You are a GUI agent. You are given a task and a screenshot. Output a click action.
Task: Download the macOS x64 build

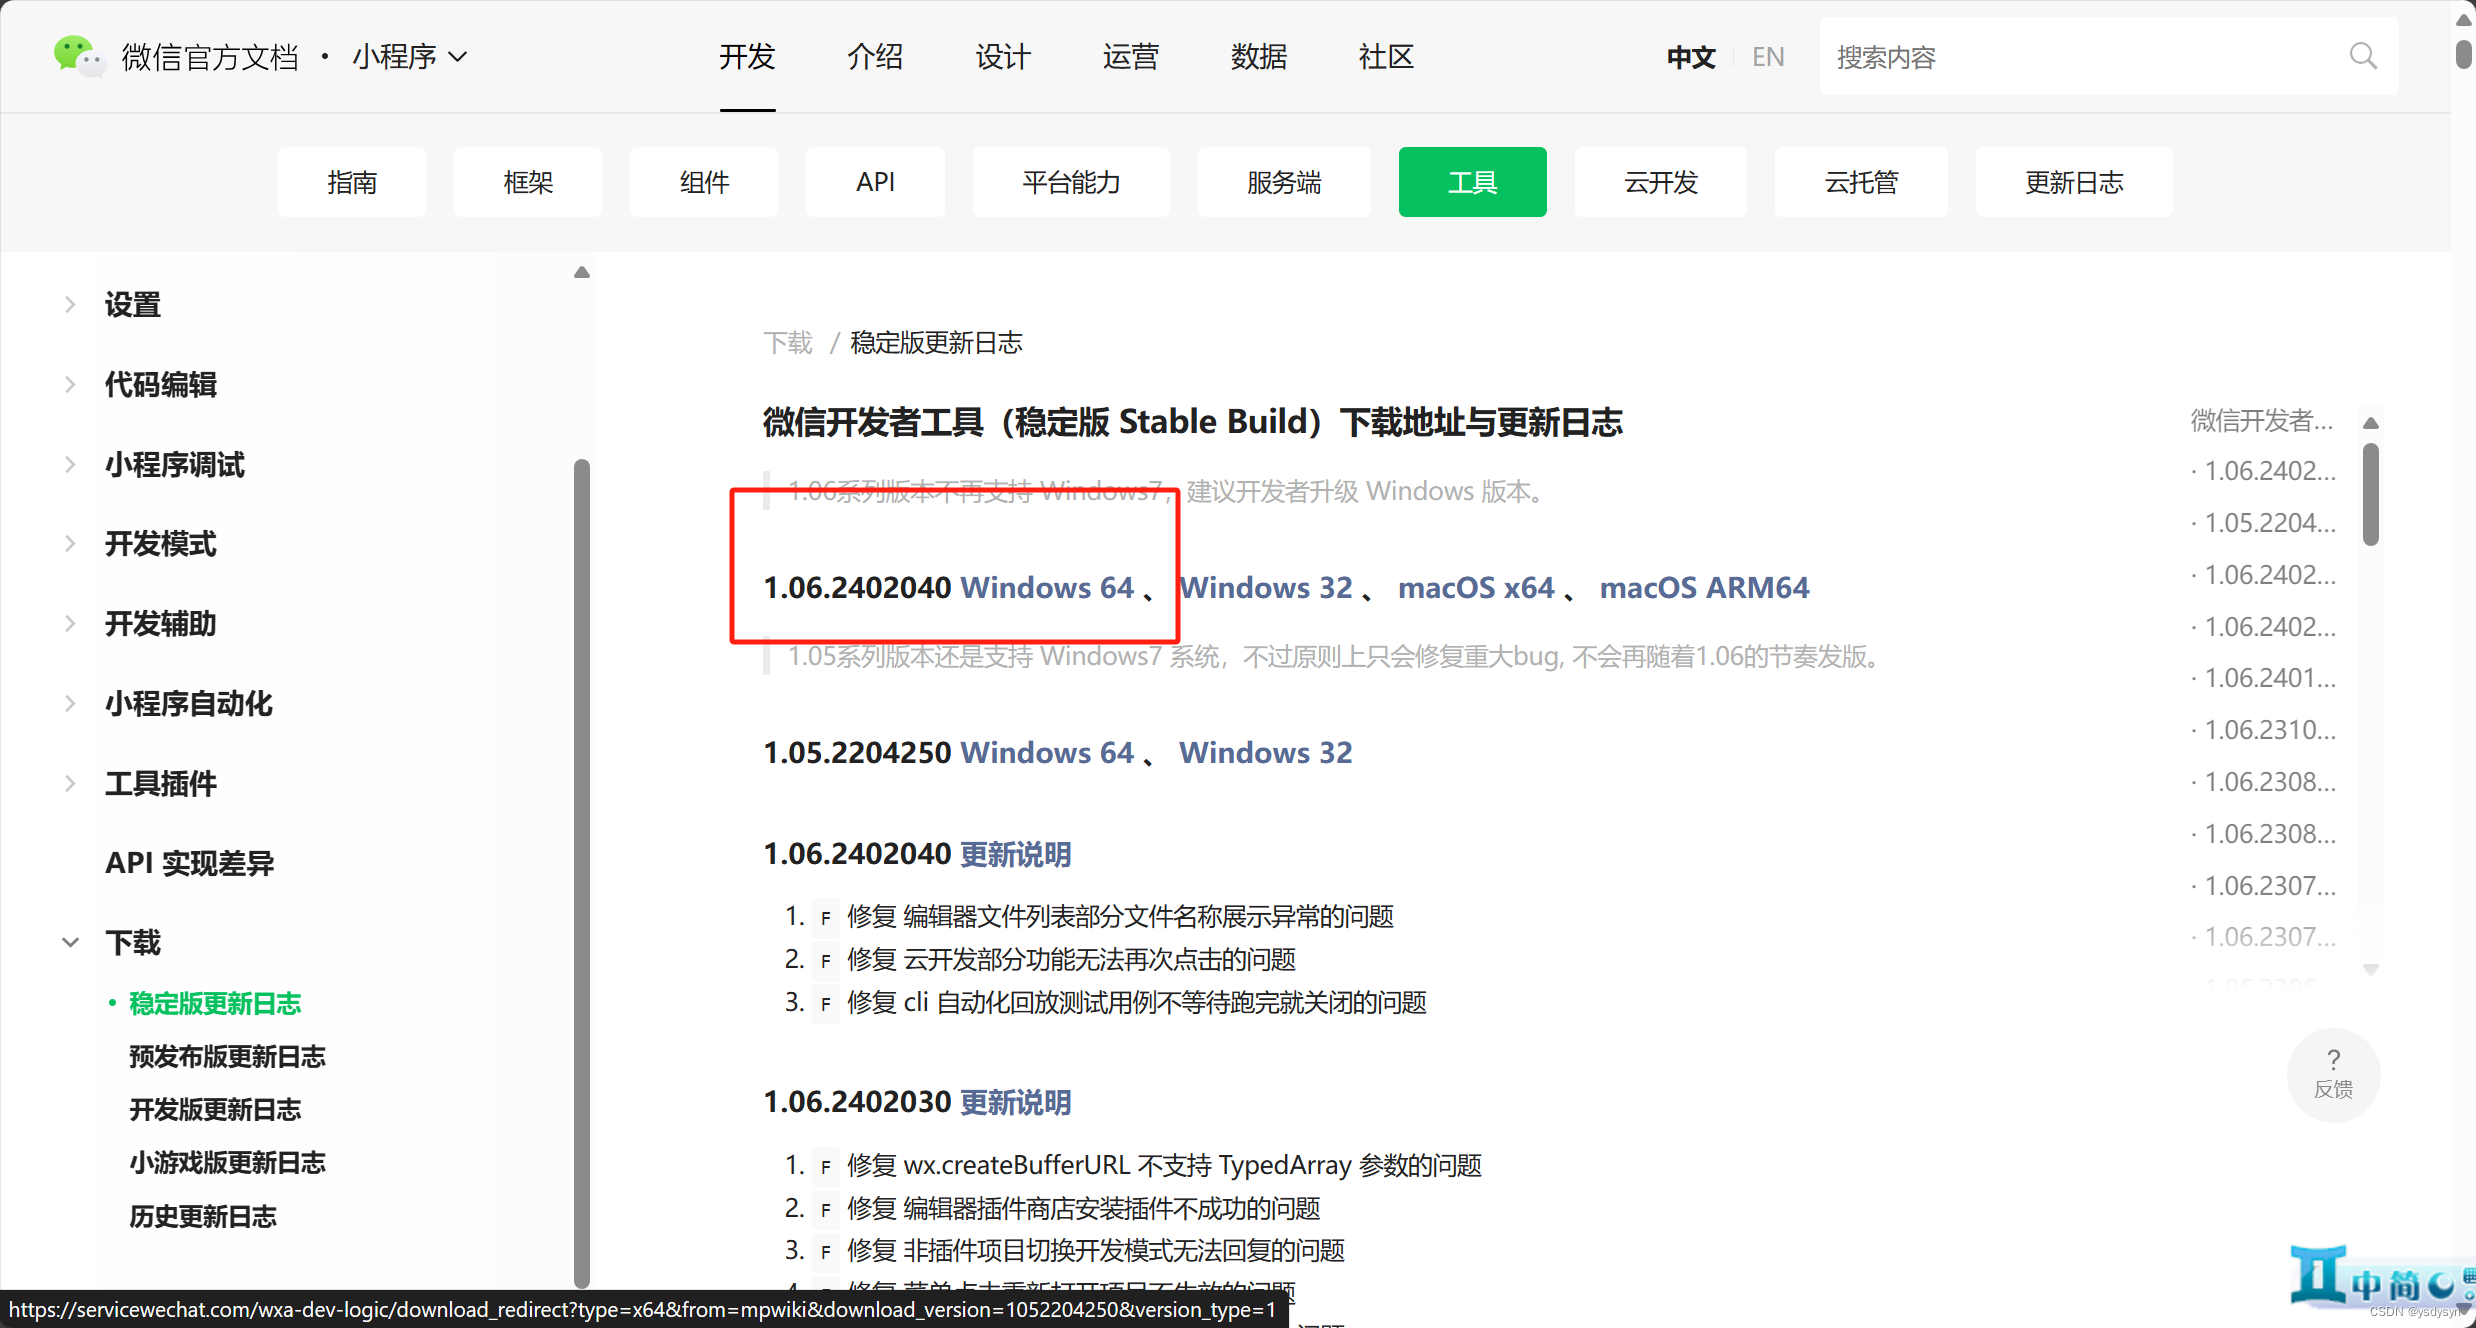click(1476, 587)
